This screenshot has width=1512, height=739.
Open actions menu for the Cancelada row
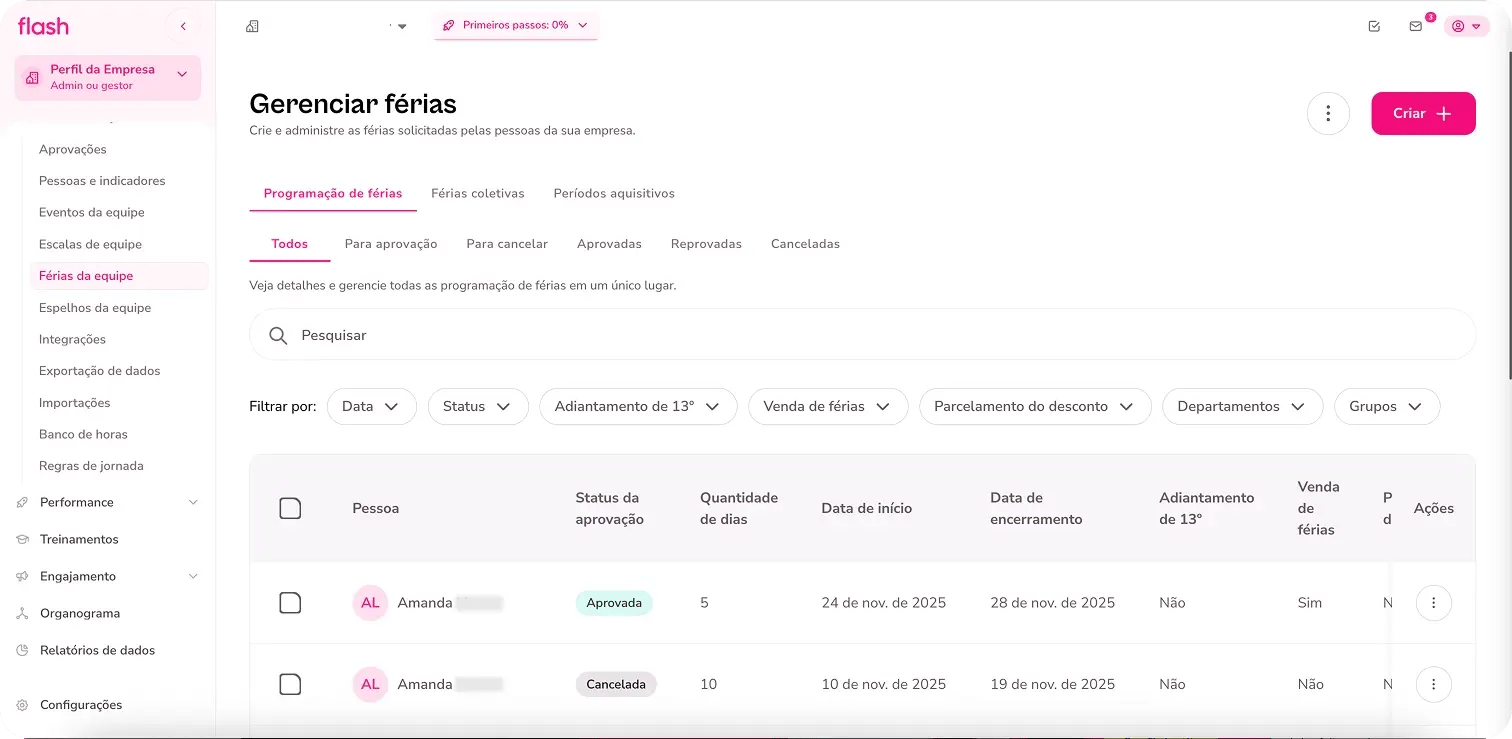pyautogui.click(x=1433, y=685)
